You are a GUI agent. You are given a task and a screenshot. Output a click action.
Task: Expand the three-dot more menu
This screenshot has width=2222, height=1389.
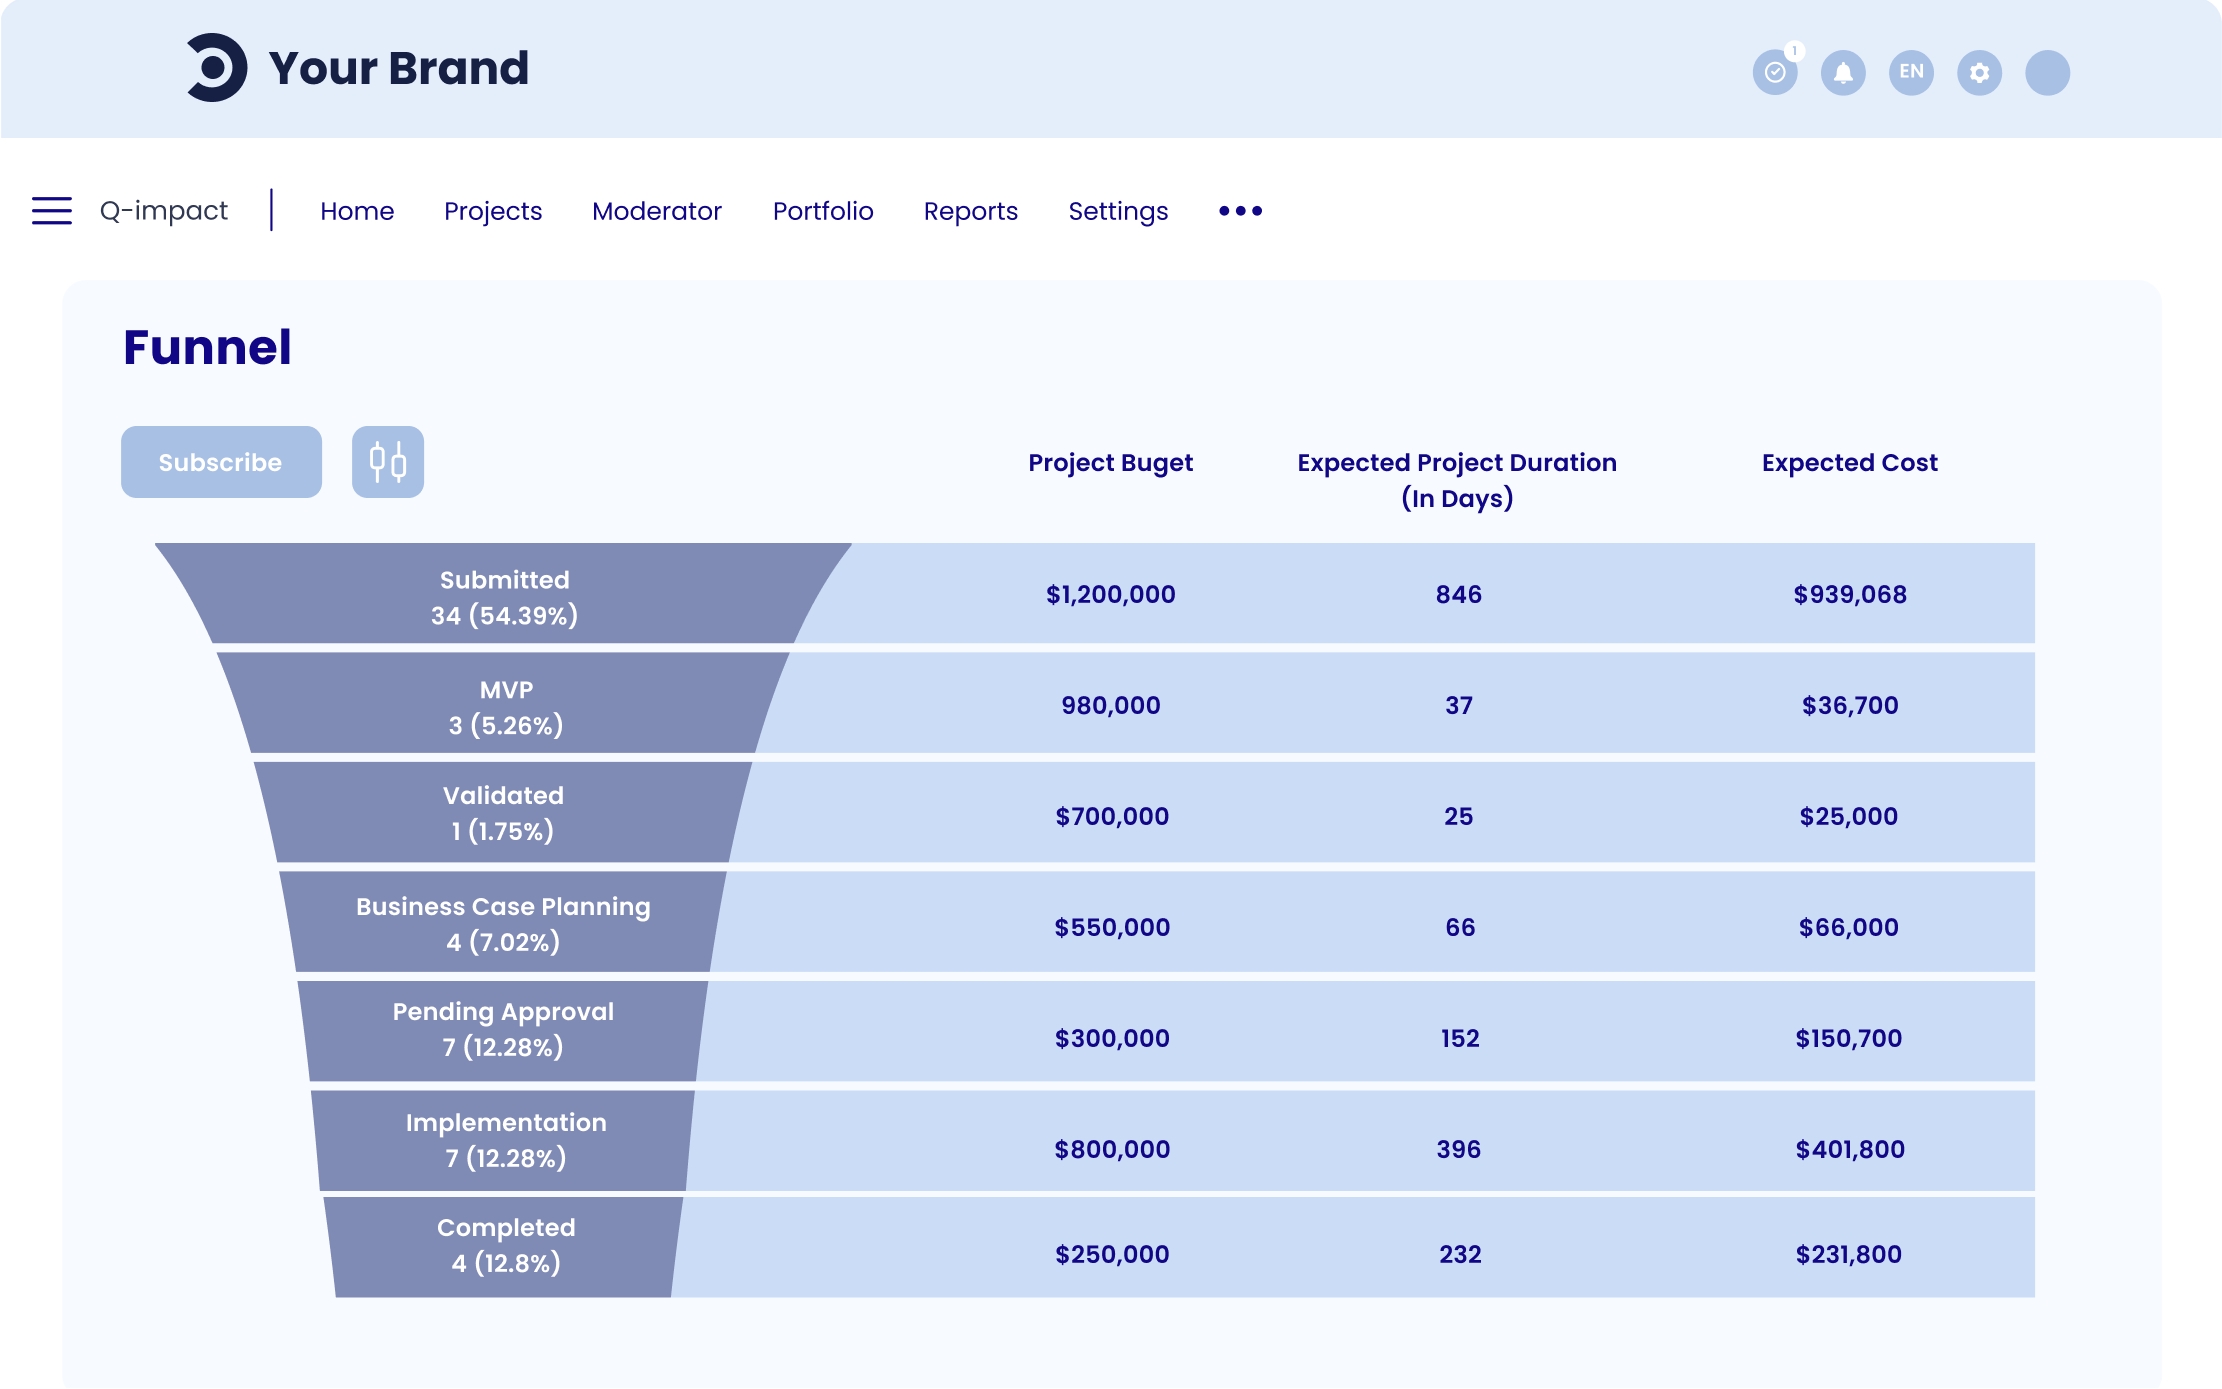[x=1240, y=211]
